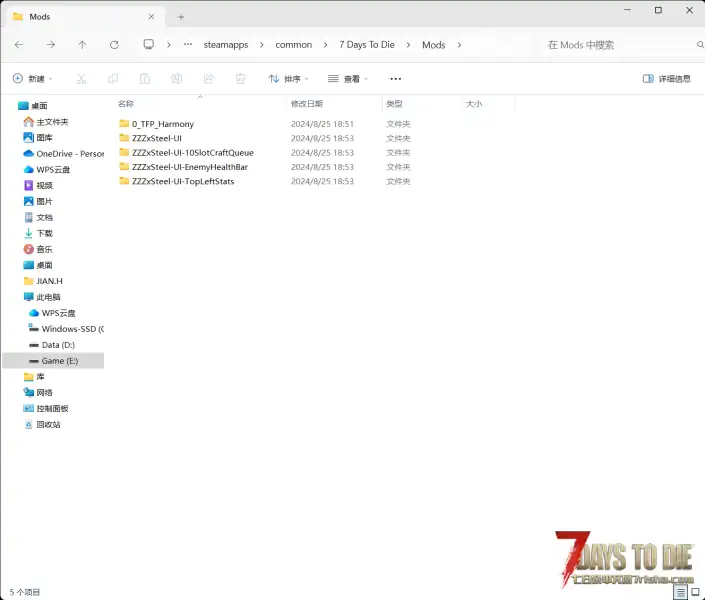The image size is (705, 600).
Task: Click common in the breadcrumb
Action: 294,45
